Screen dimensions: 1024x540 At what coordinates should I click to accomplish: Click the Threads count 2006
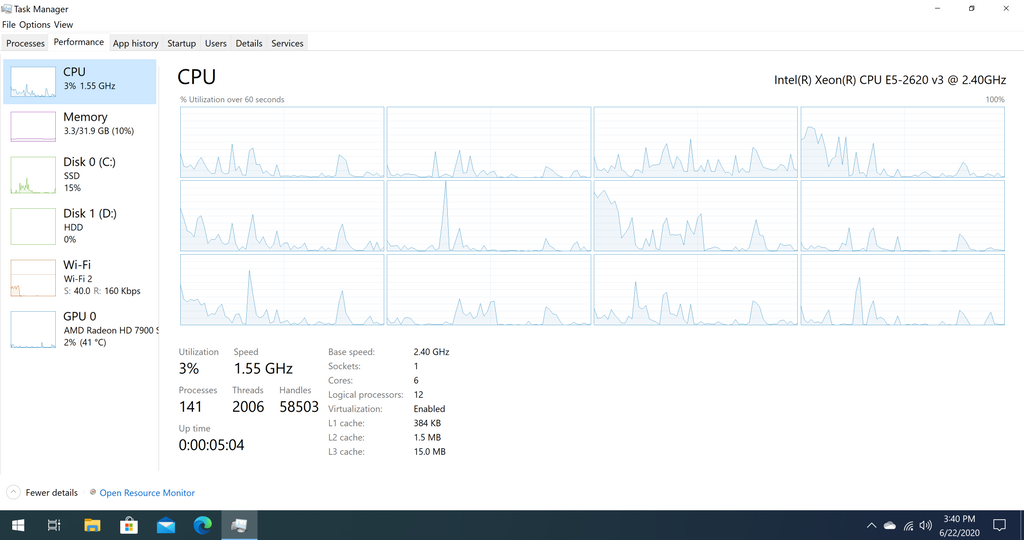[248, 407]
